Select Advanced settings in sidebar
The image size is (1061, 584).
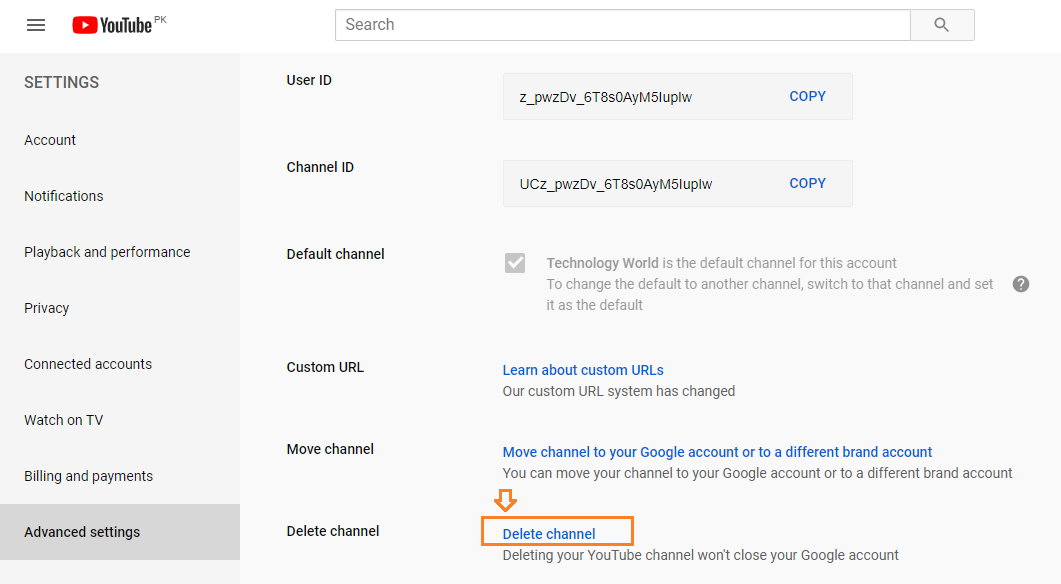tap(82, 532)
